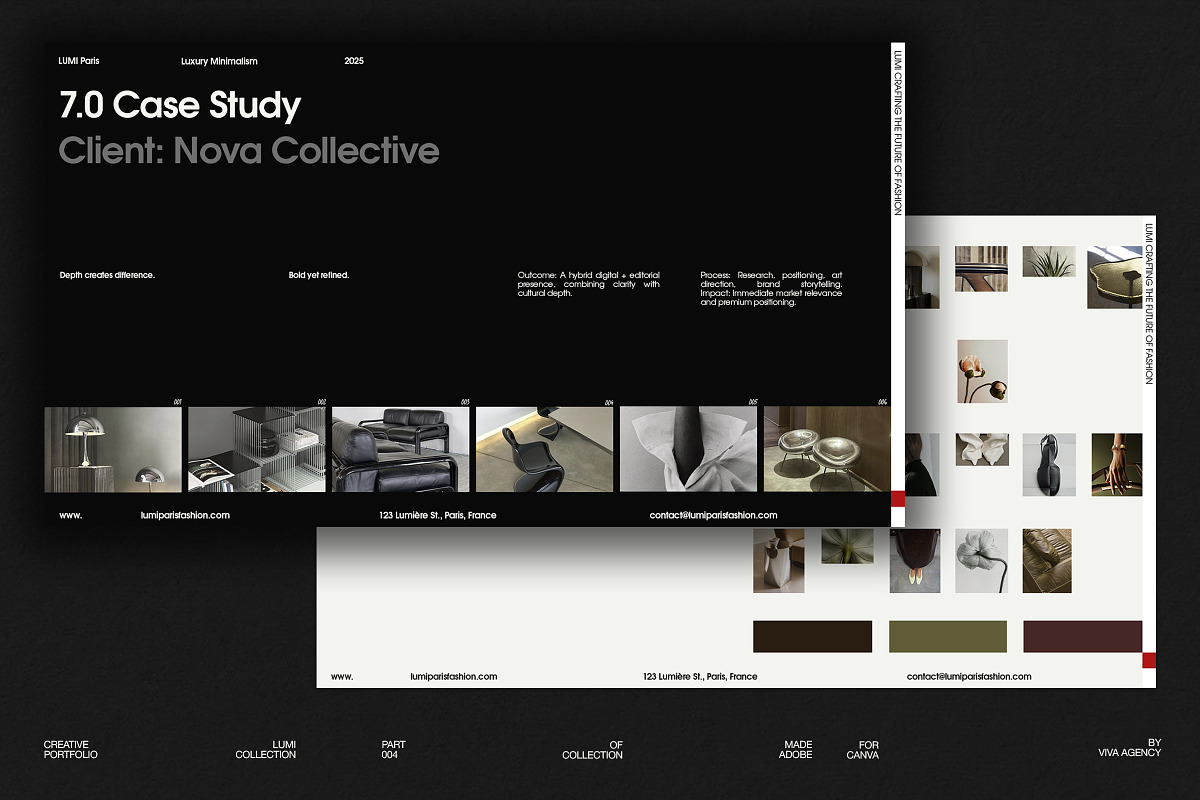Select the white poppy flower photo

[981, 561]
